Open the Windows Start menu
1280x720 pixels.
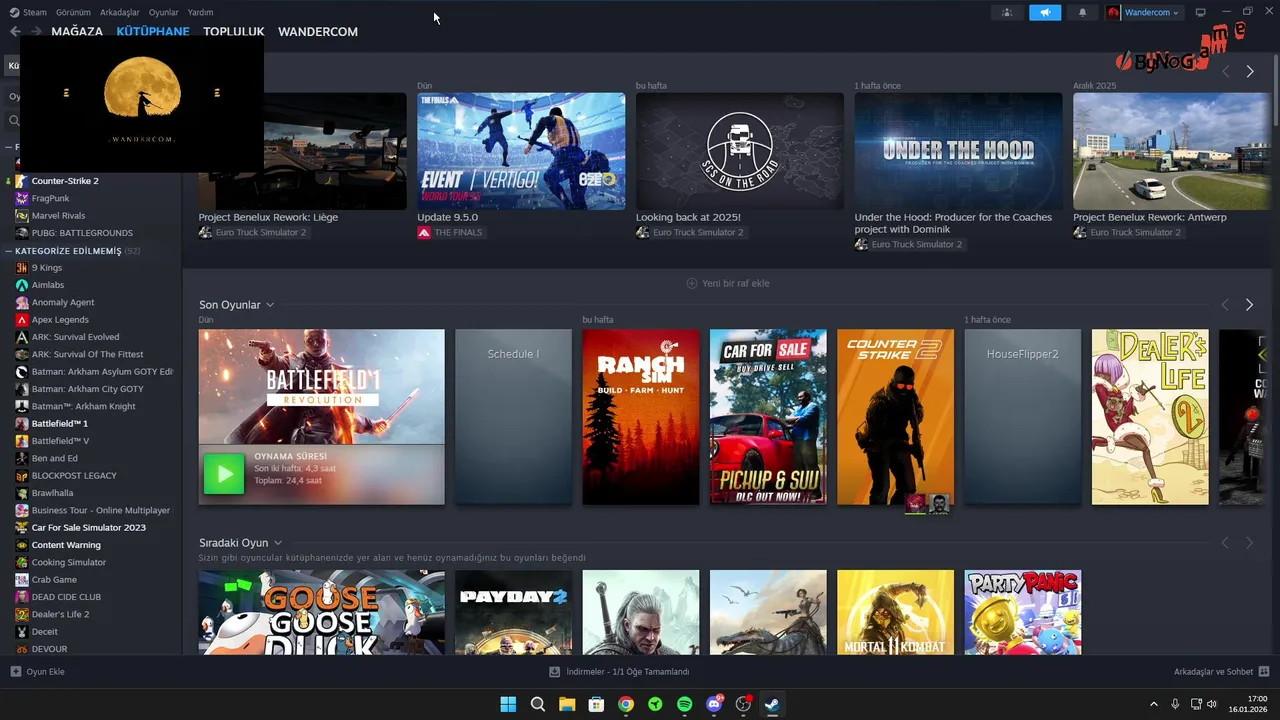tap(508, 704)
